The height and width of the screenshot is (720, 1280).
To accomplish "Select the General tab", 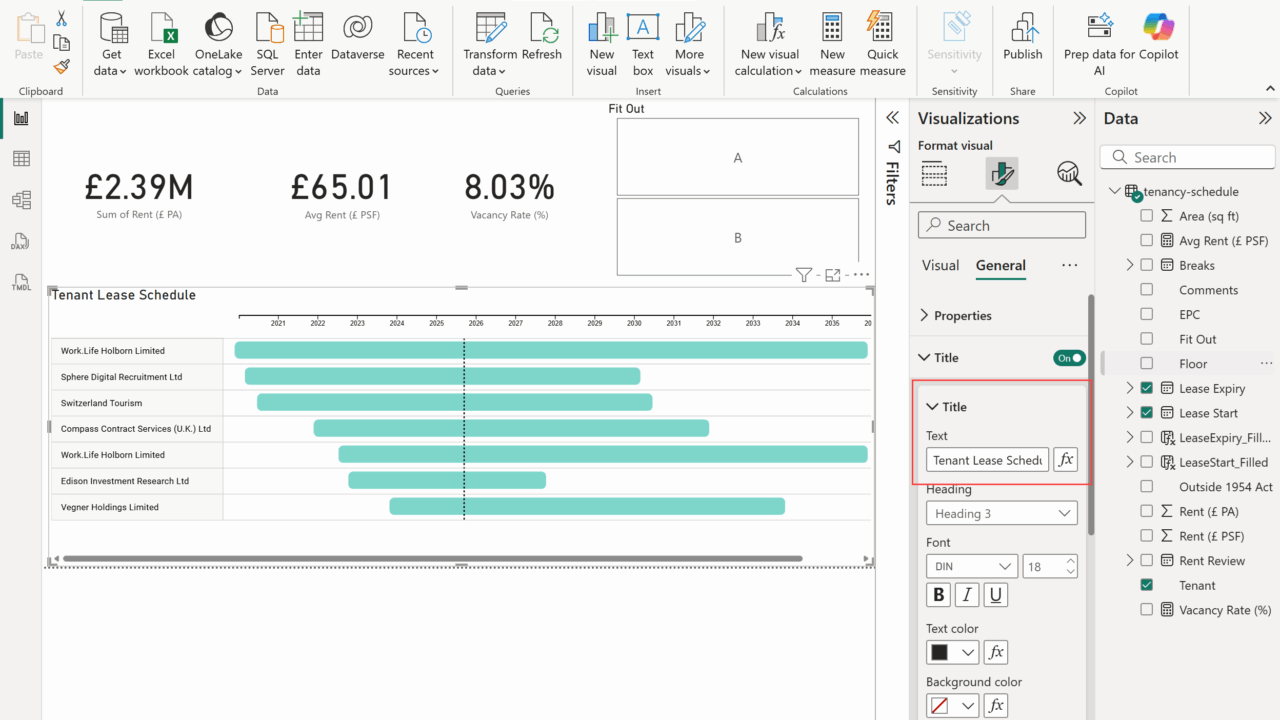I will (x=1000, y=265).
